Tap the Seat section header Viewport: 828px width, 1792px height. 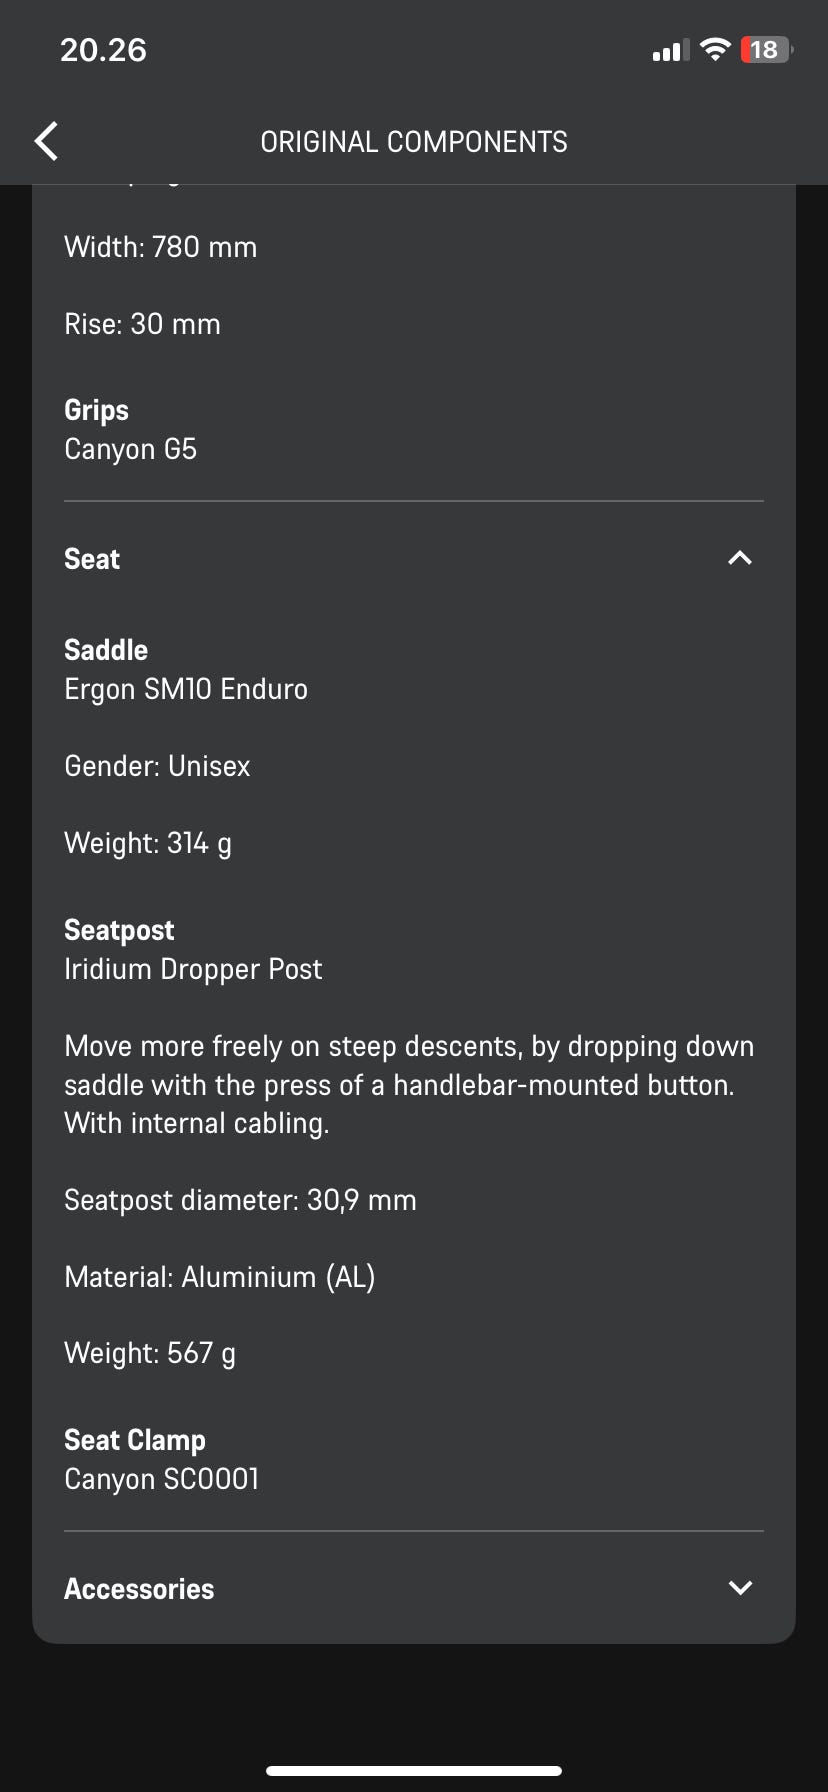pyautogui.click(x=92, y=559)
